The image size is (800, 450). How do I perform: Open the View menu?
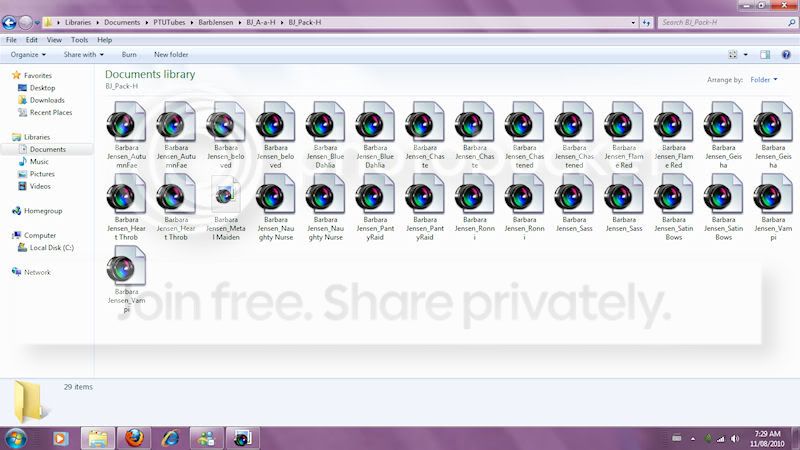coord(54,40)
